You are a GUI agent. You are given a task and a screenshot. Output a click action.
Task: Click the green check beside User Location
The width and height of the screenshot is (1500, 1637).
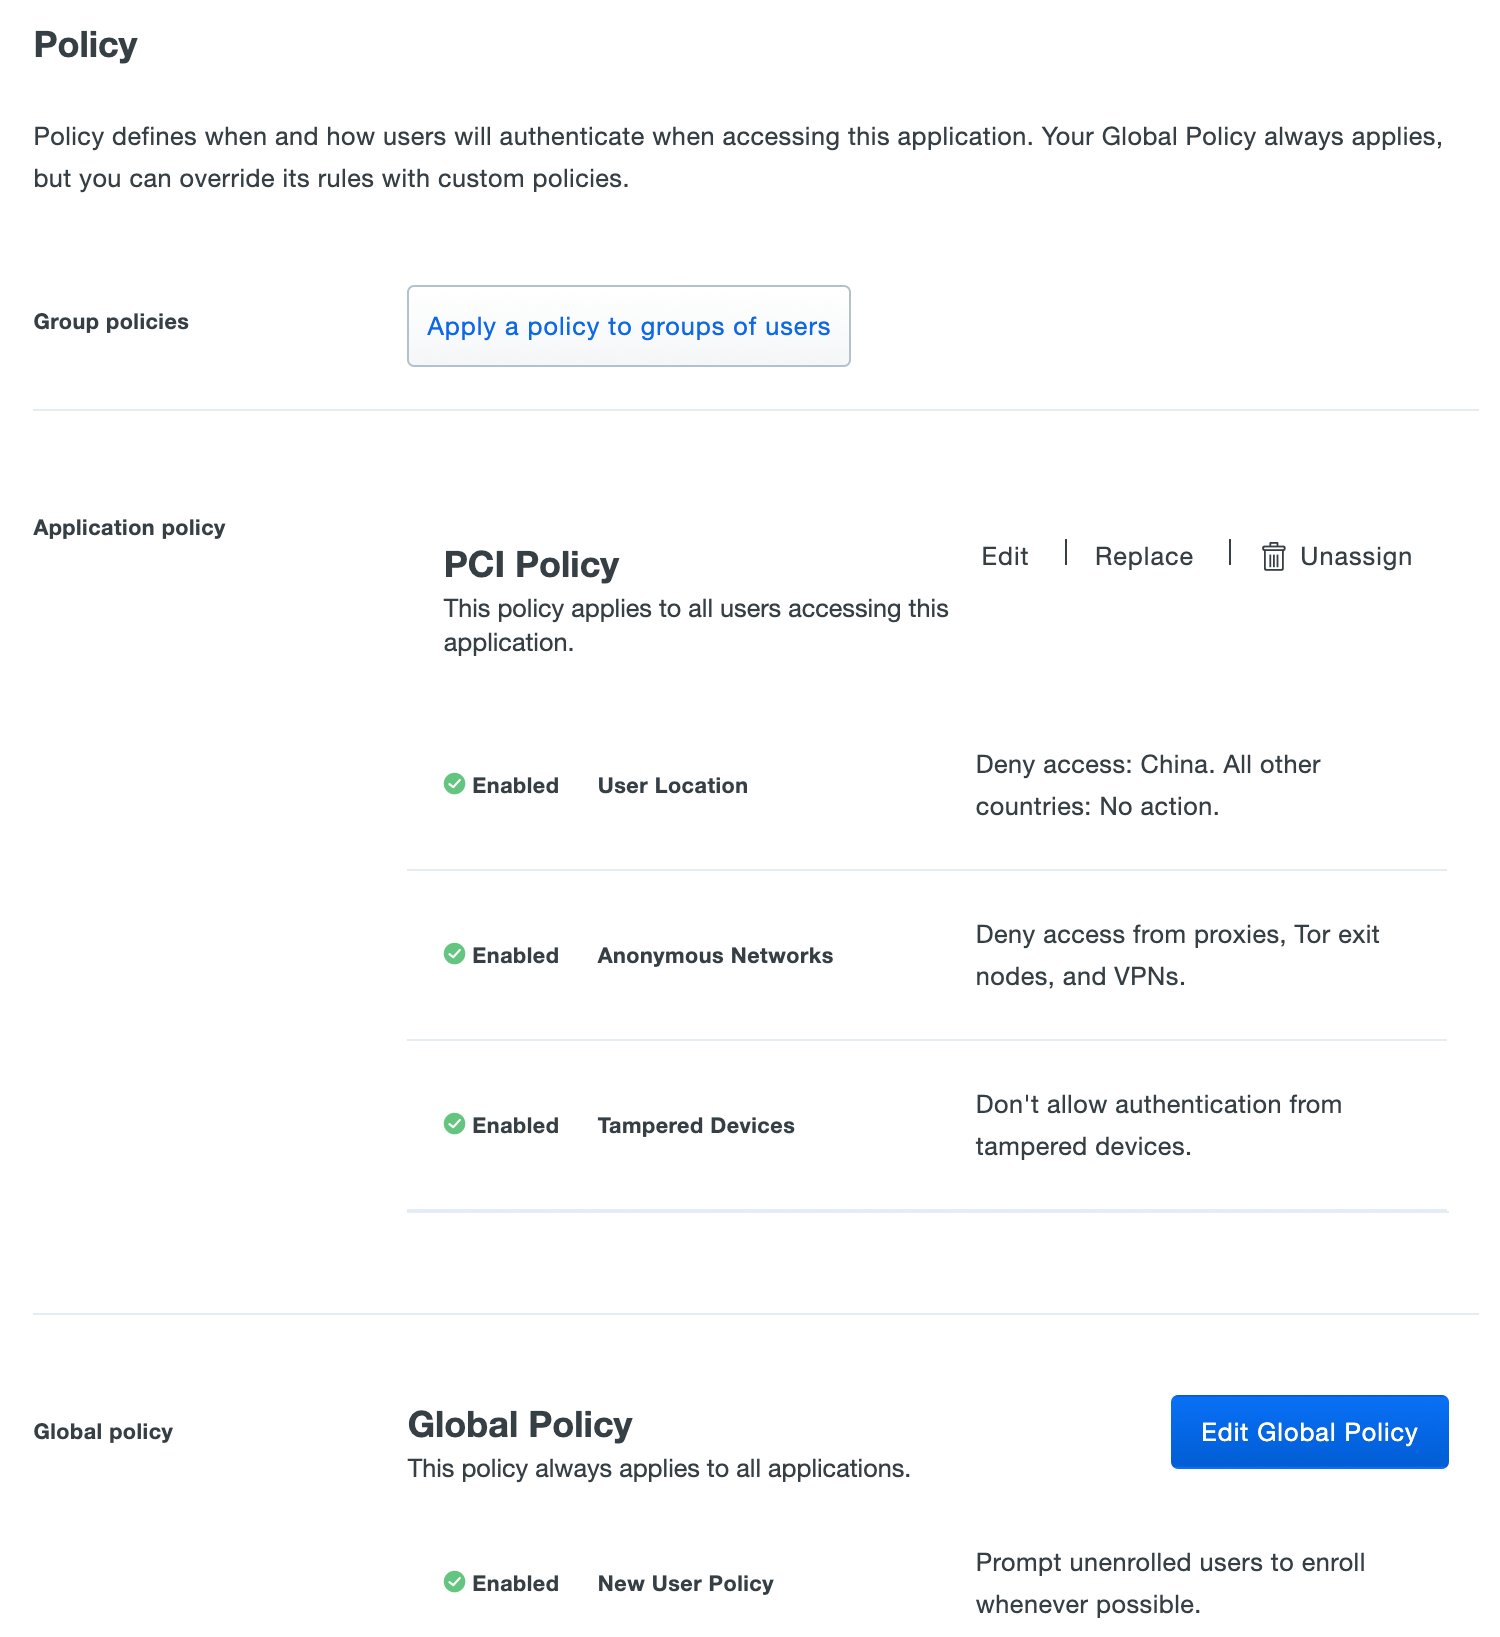click(455, 784)
